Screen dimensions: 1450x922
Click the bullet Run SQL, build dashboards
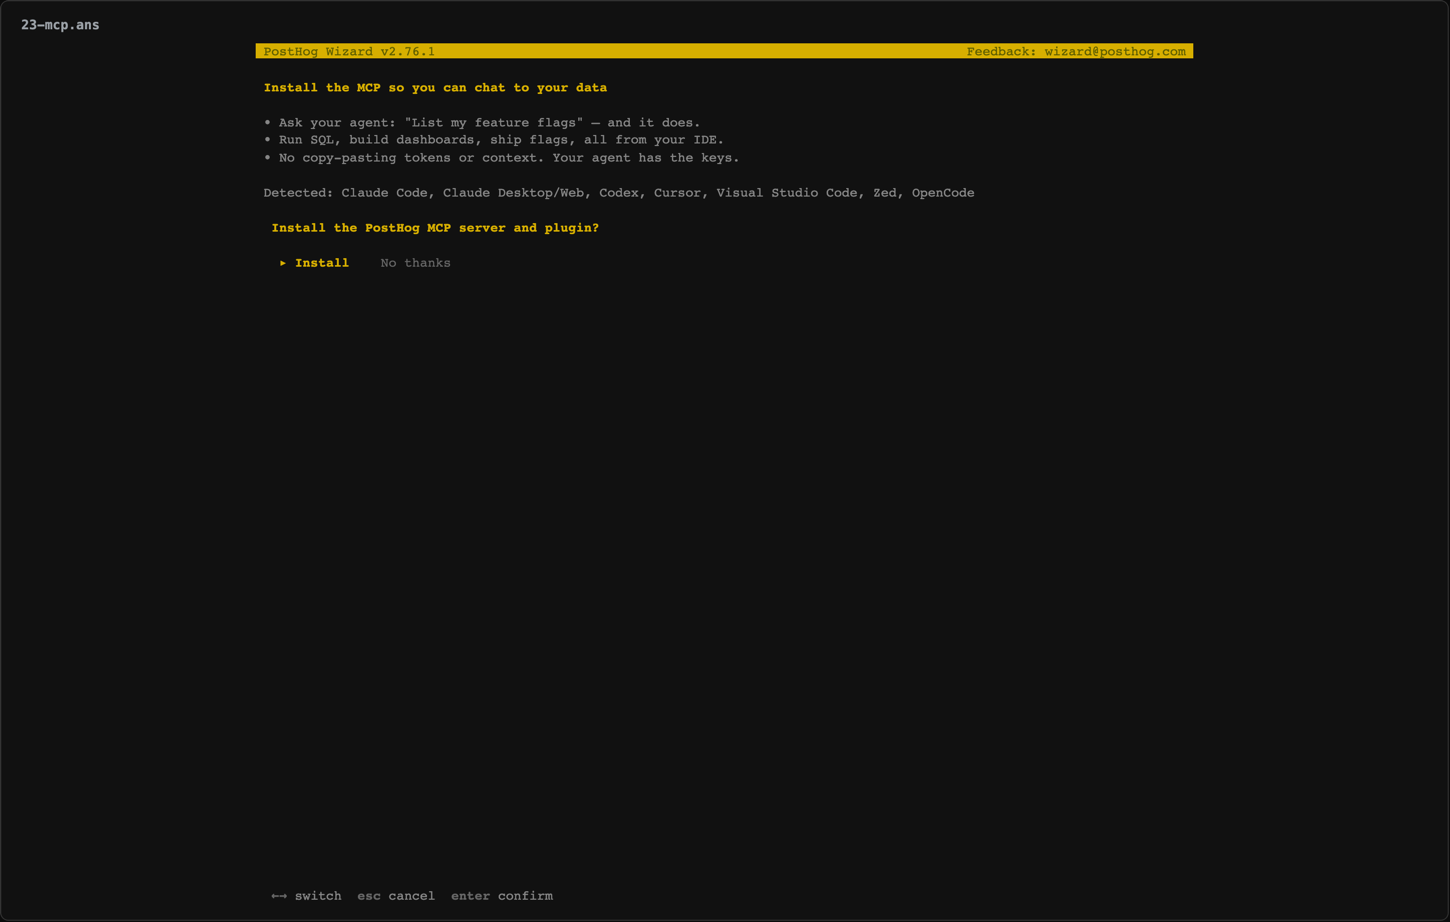coord(493,140)
